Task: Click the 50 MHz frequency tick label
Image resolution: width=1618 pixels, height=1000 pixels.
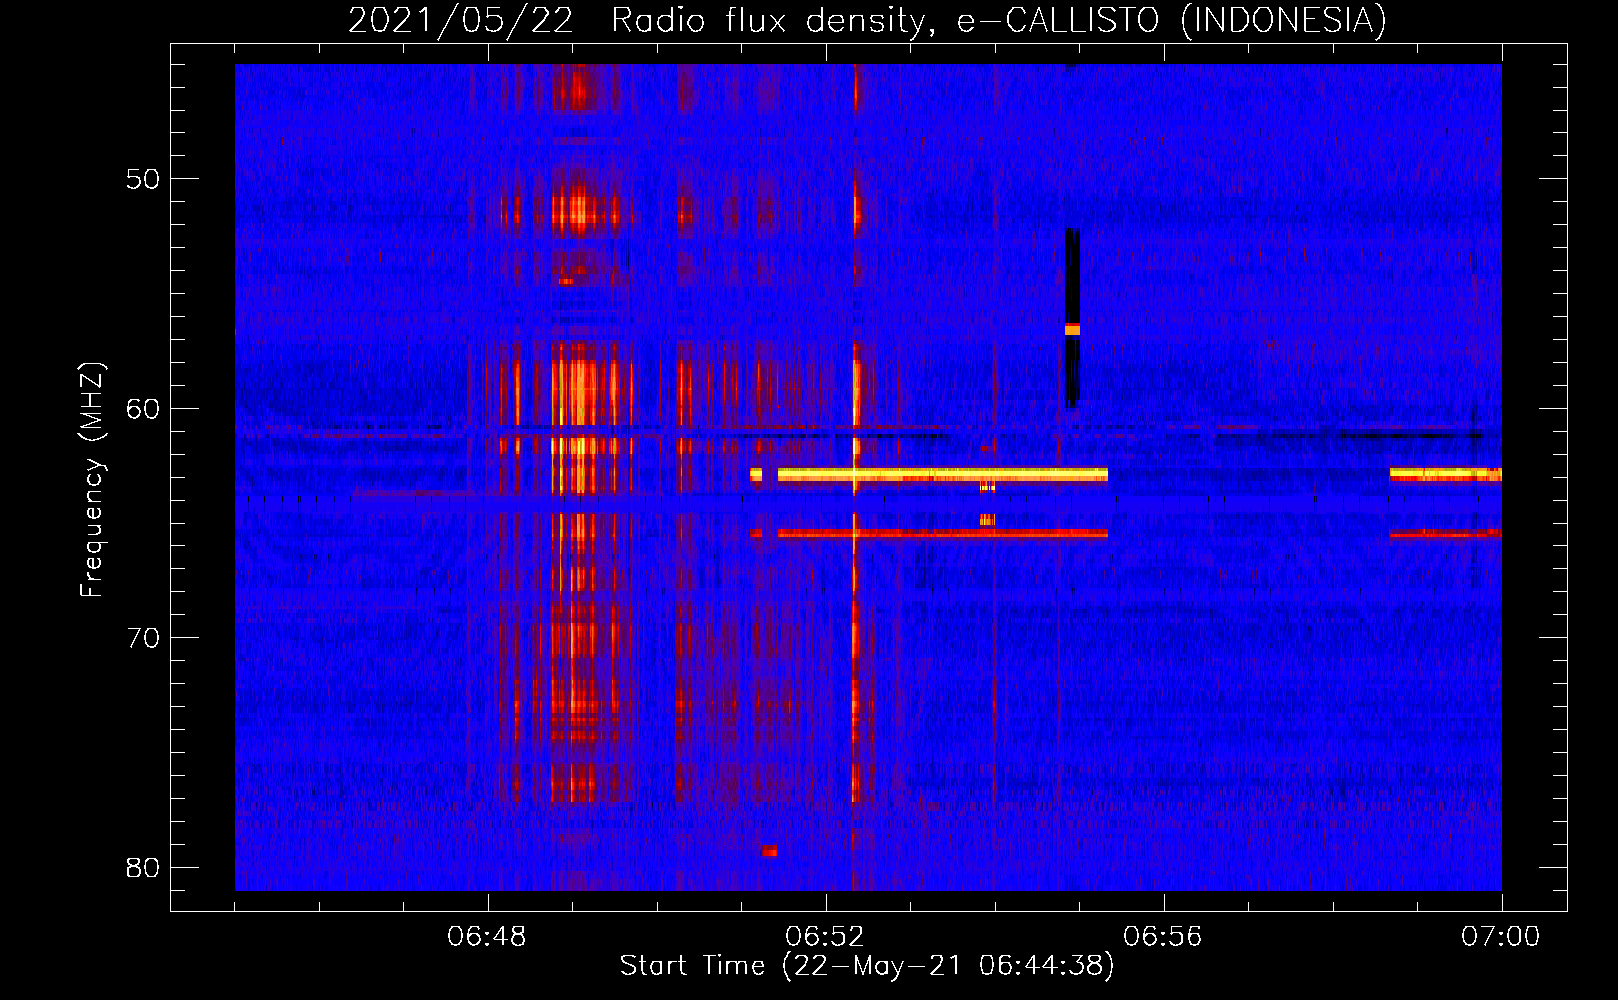Action: pyautogui.click(x=143, y=179)
